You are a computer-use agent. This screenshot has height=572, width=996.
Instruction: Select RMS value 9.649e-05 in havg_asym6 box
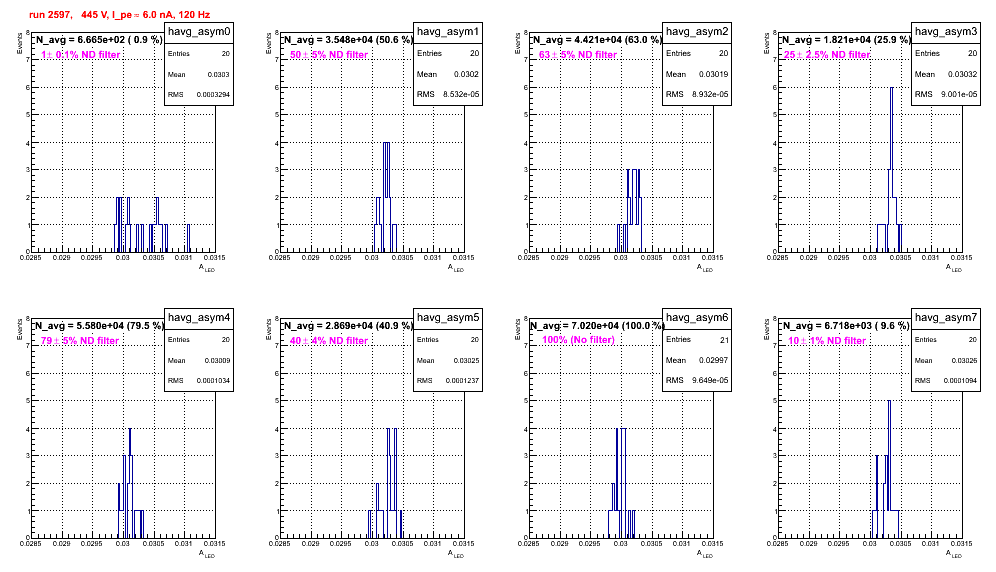(x=710, y=381)
